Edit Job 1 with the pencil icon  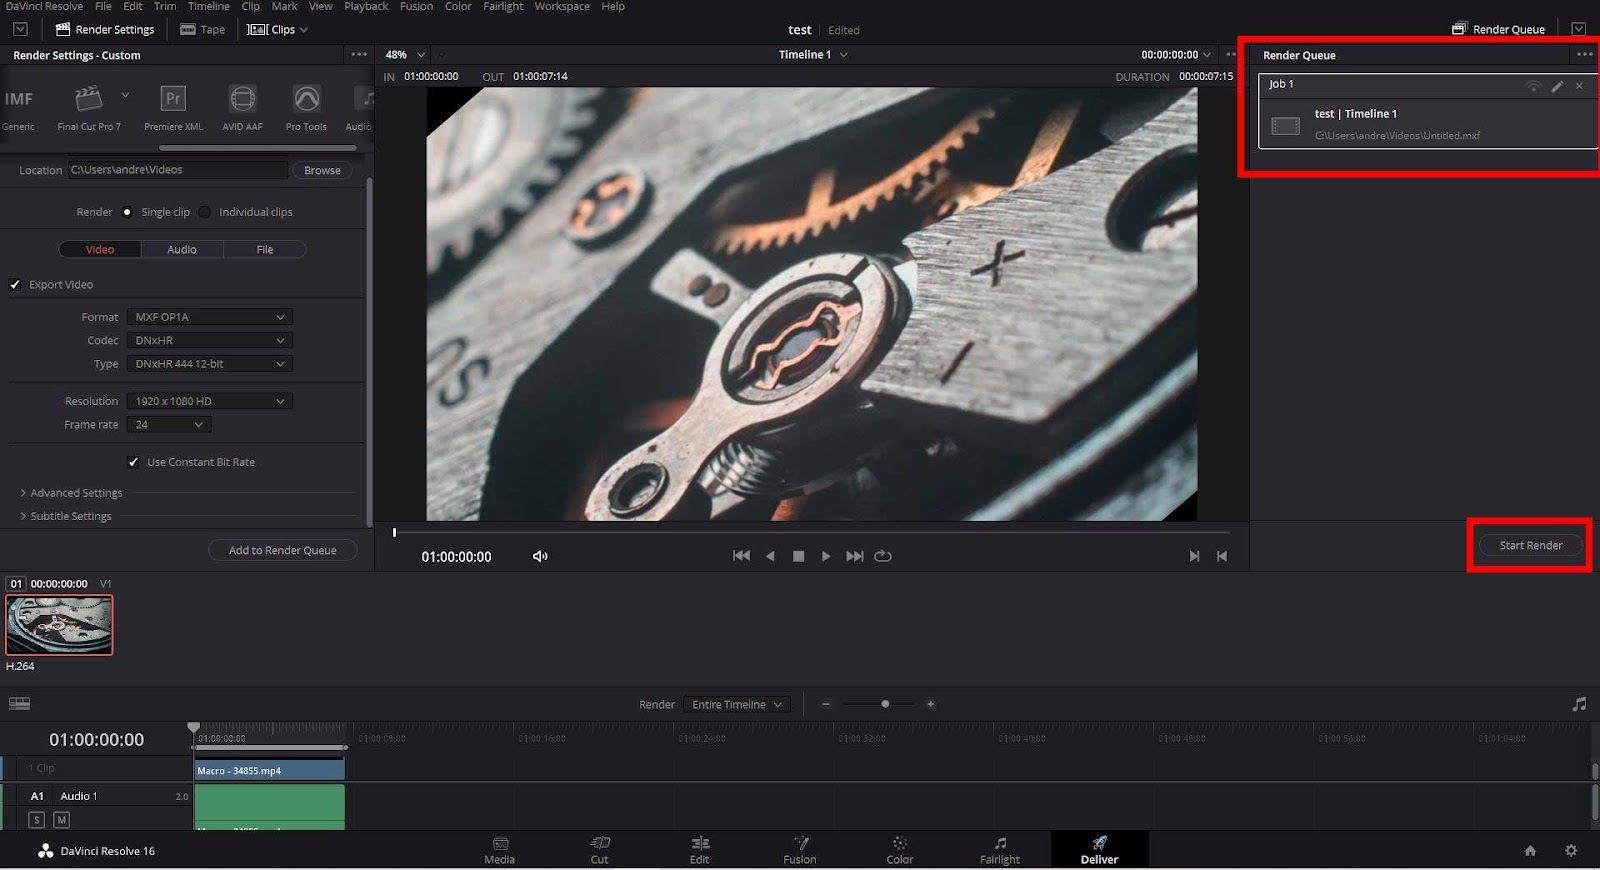coord(1557,86)
